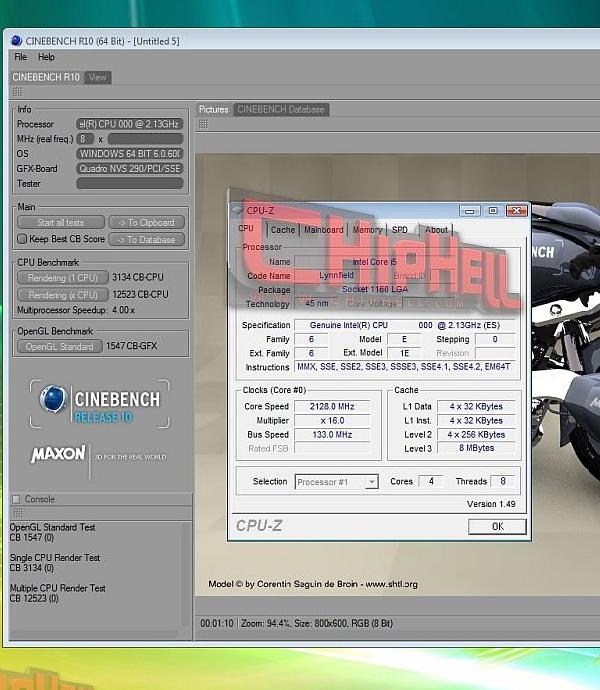This screenshot has height=690, width=600.
Task: Switch to the CINEBENCH Database tab
Action: pos(281,109)
